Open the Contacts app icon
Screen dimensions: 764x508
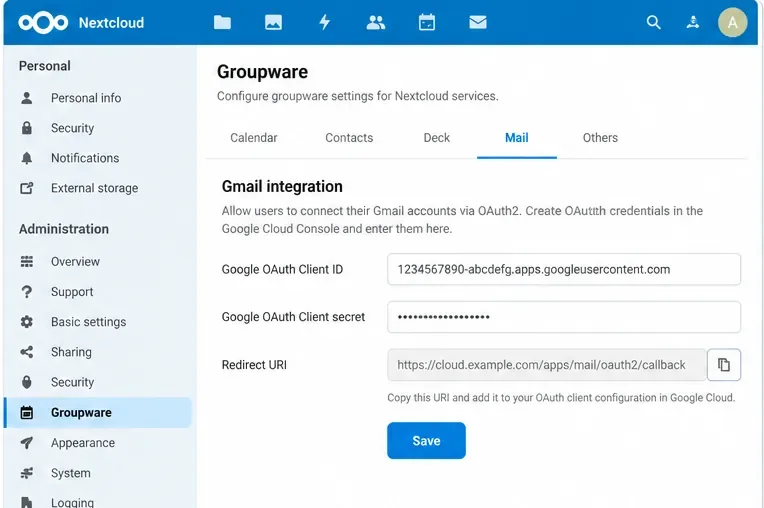(376, 22)
